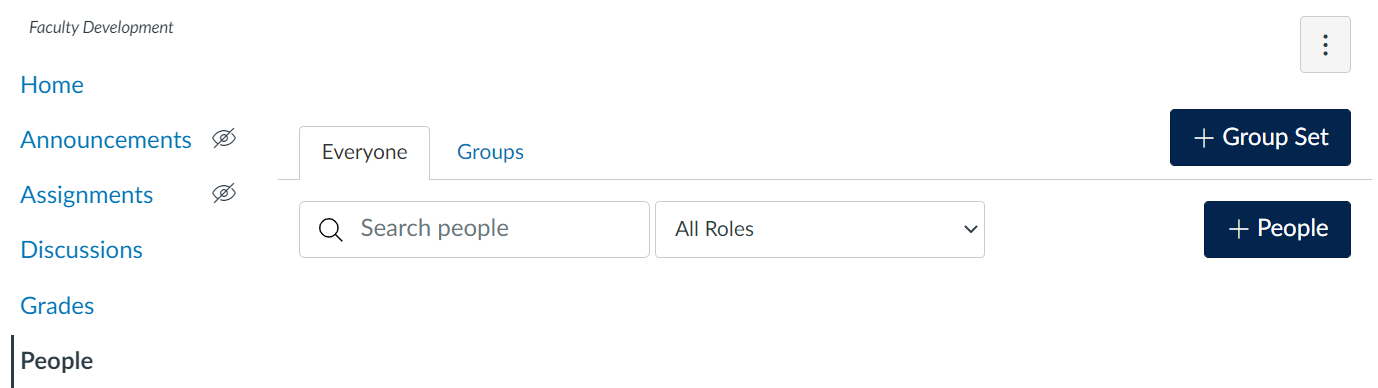1378x388 pixels.
Task: Navigate to Discussions
Action: [82, 250]
